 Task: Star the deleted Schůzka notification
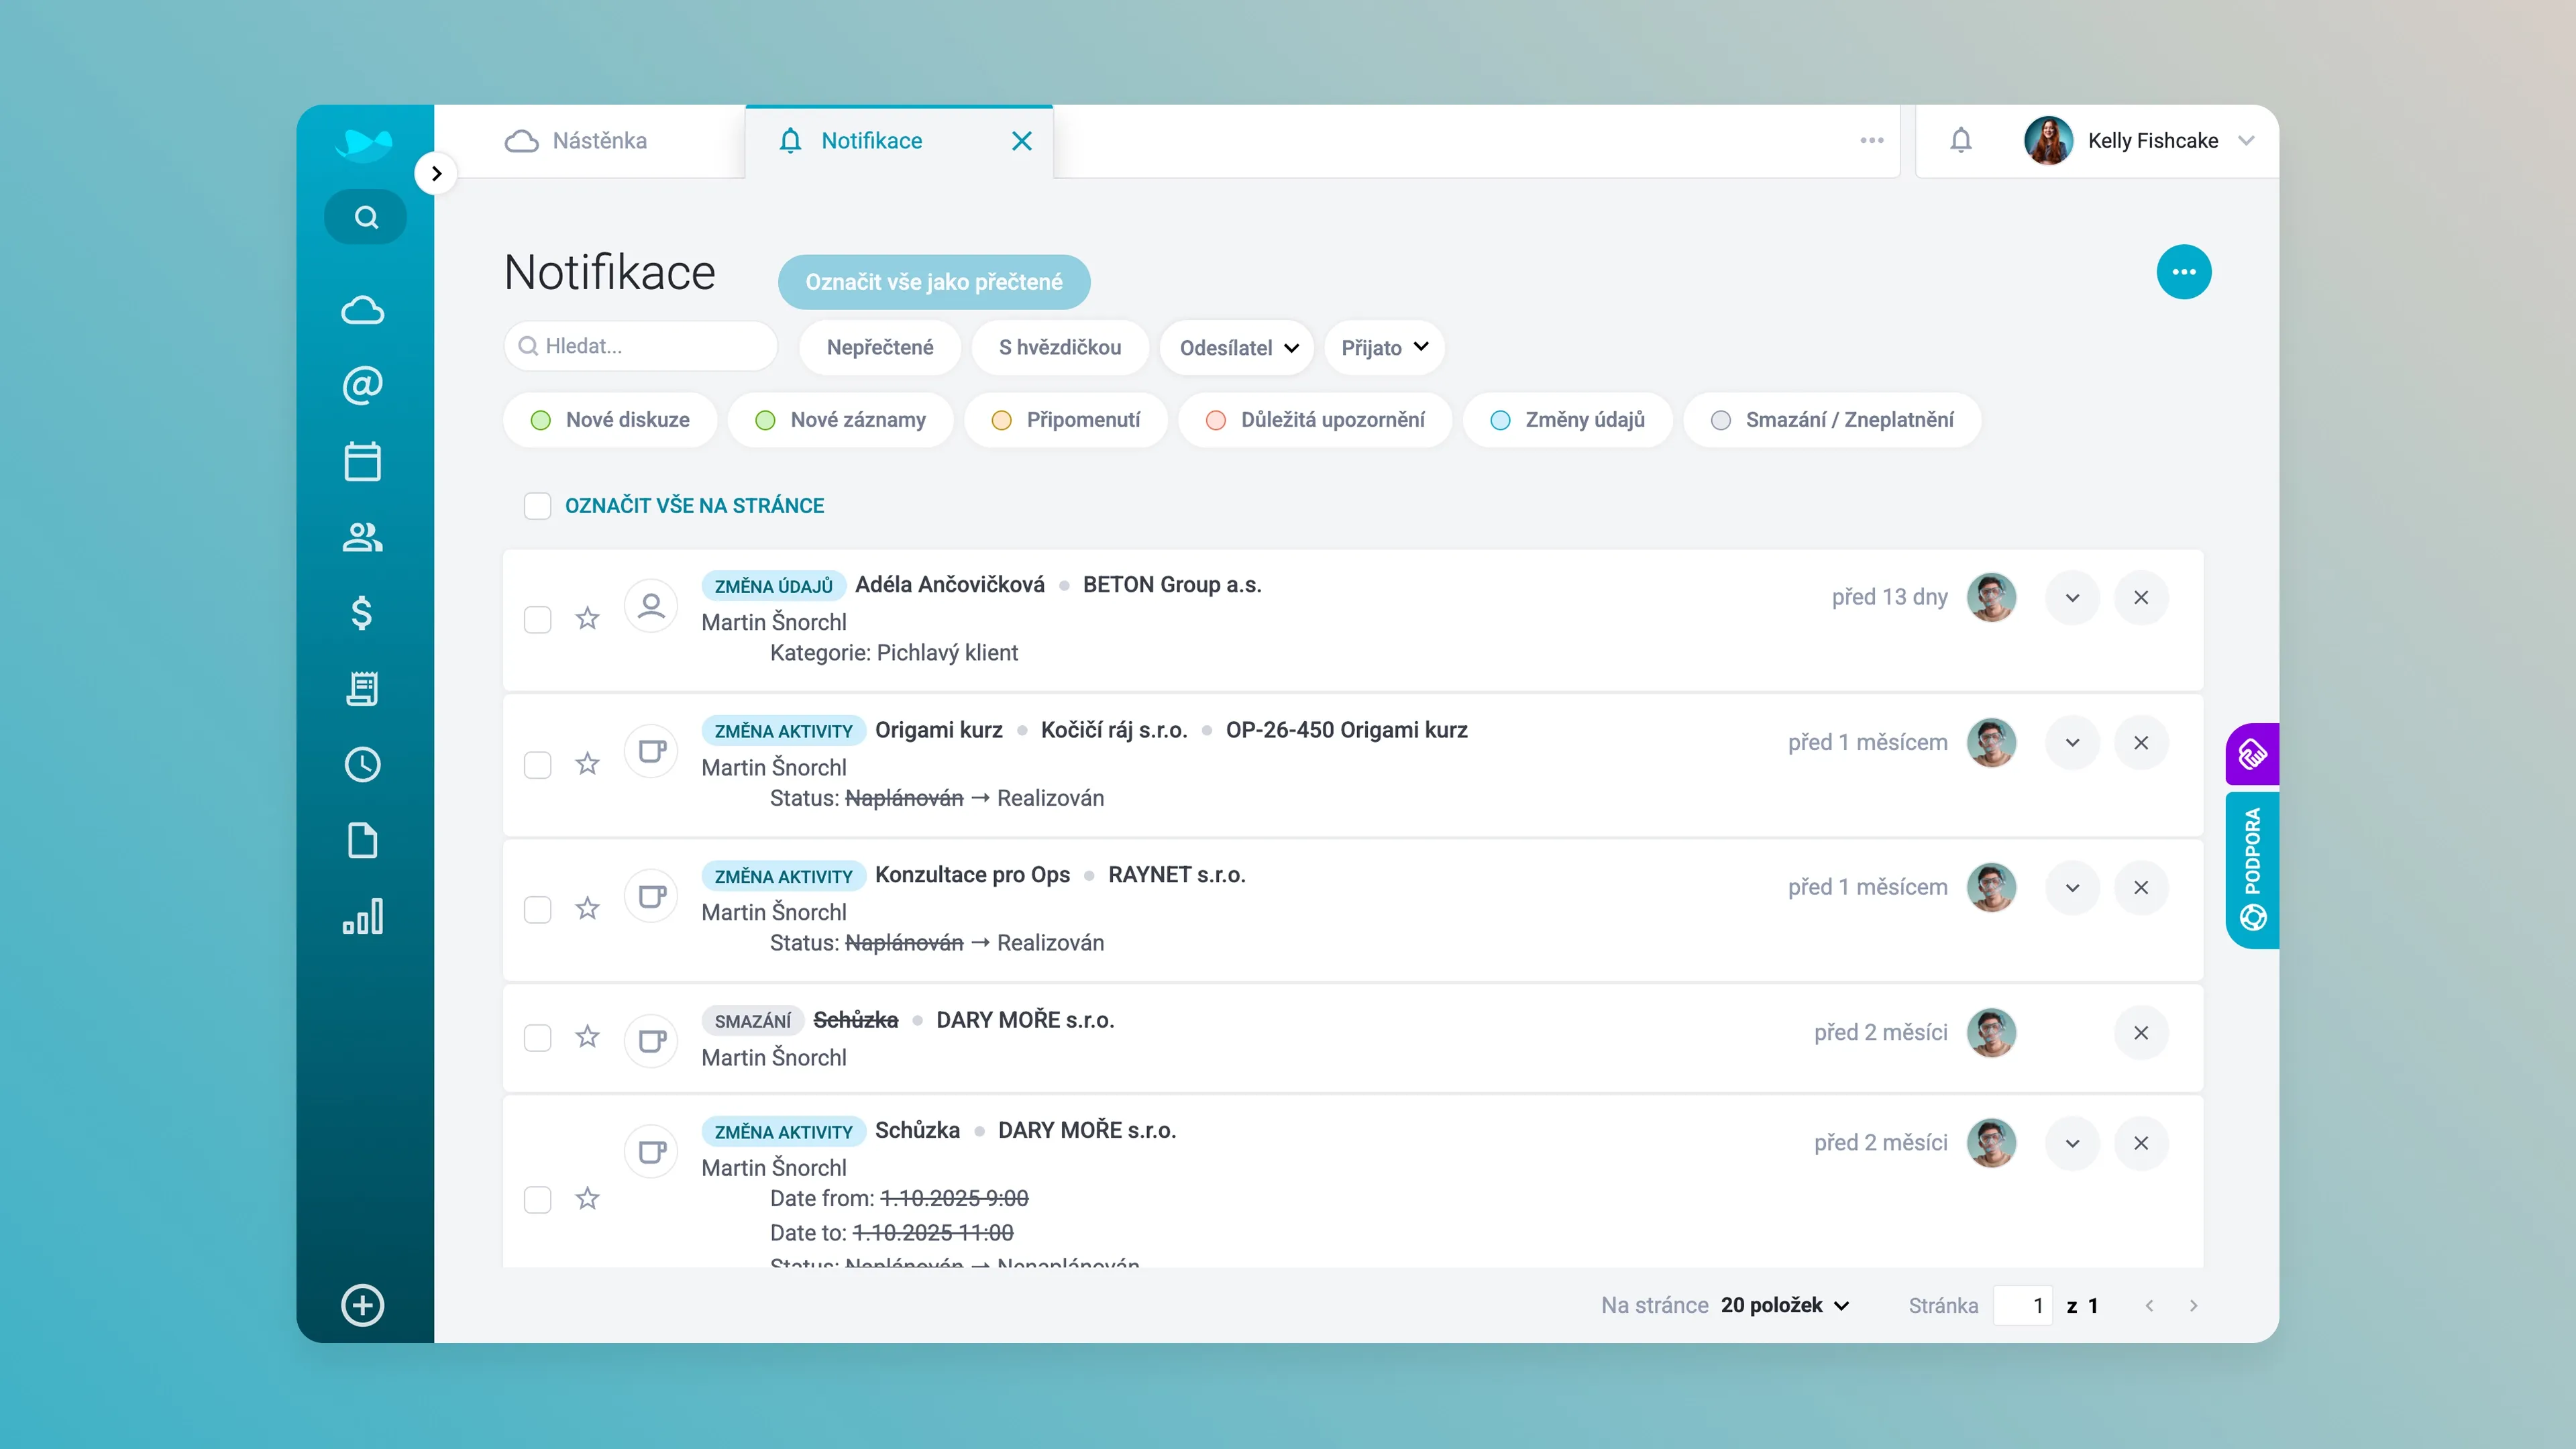(x=587, y=1037)
